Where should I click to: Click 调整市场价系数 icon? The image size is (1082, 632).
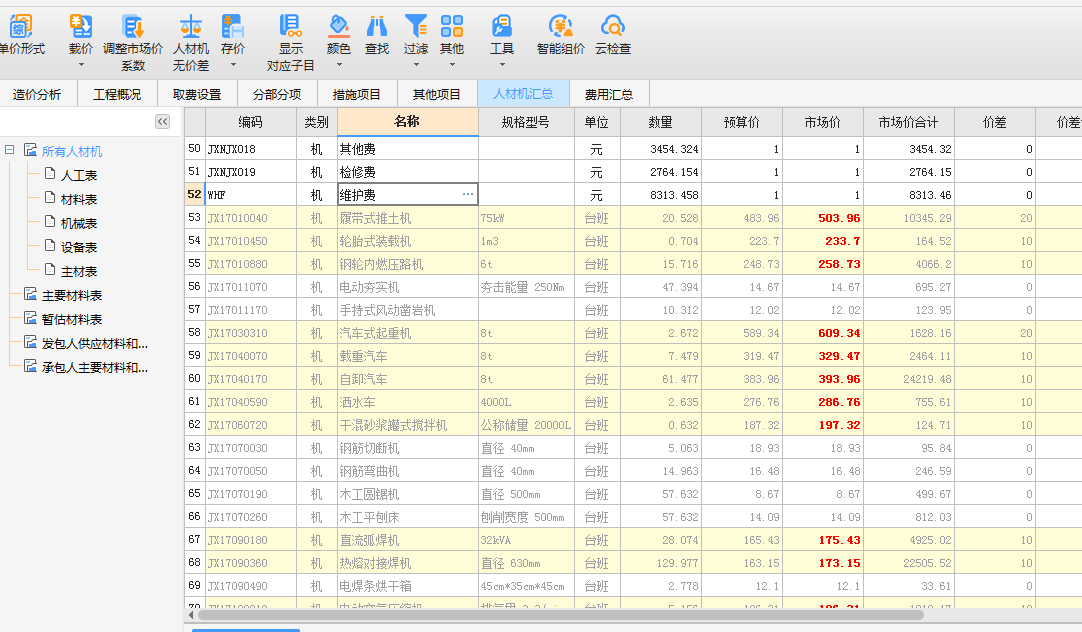coord(133,27)
